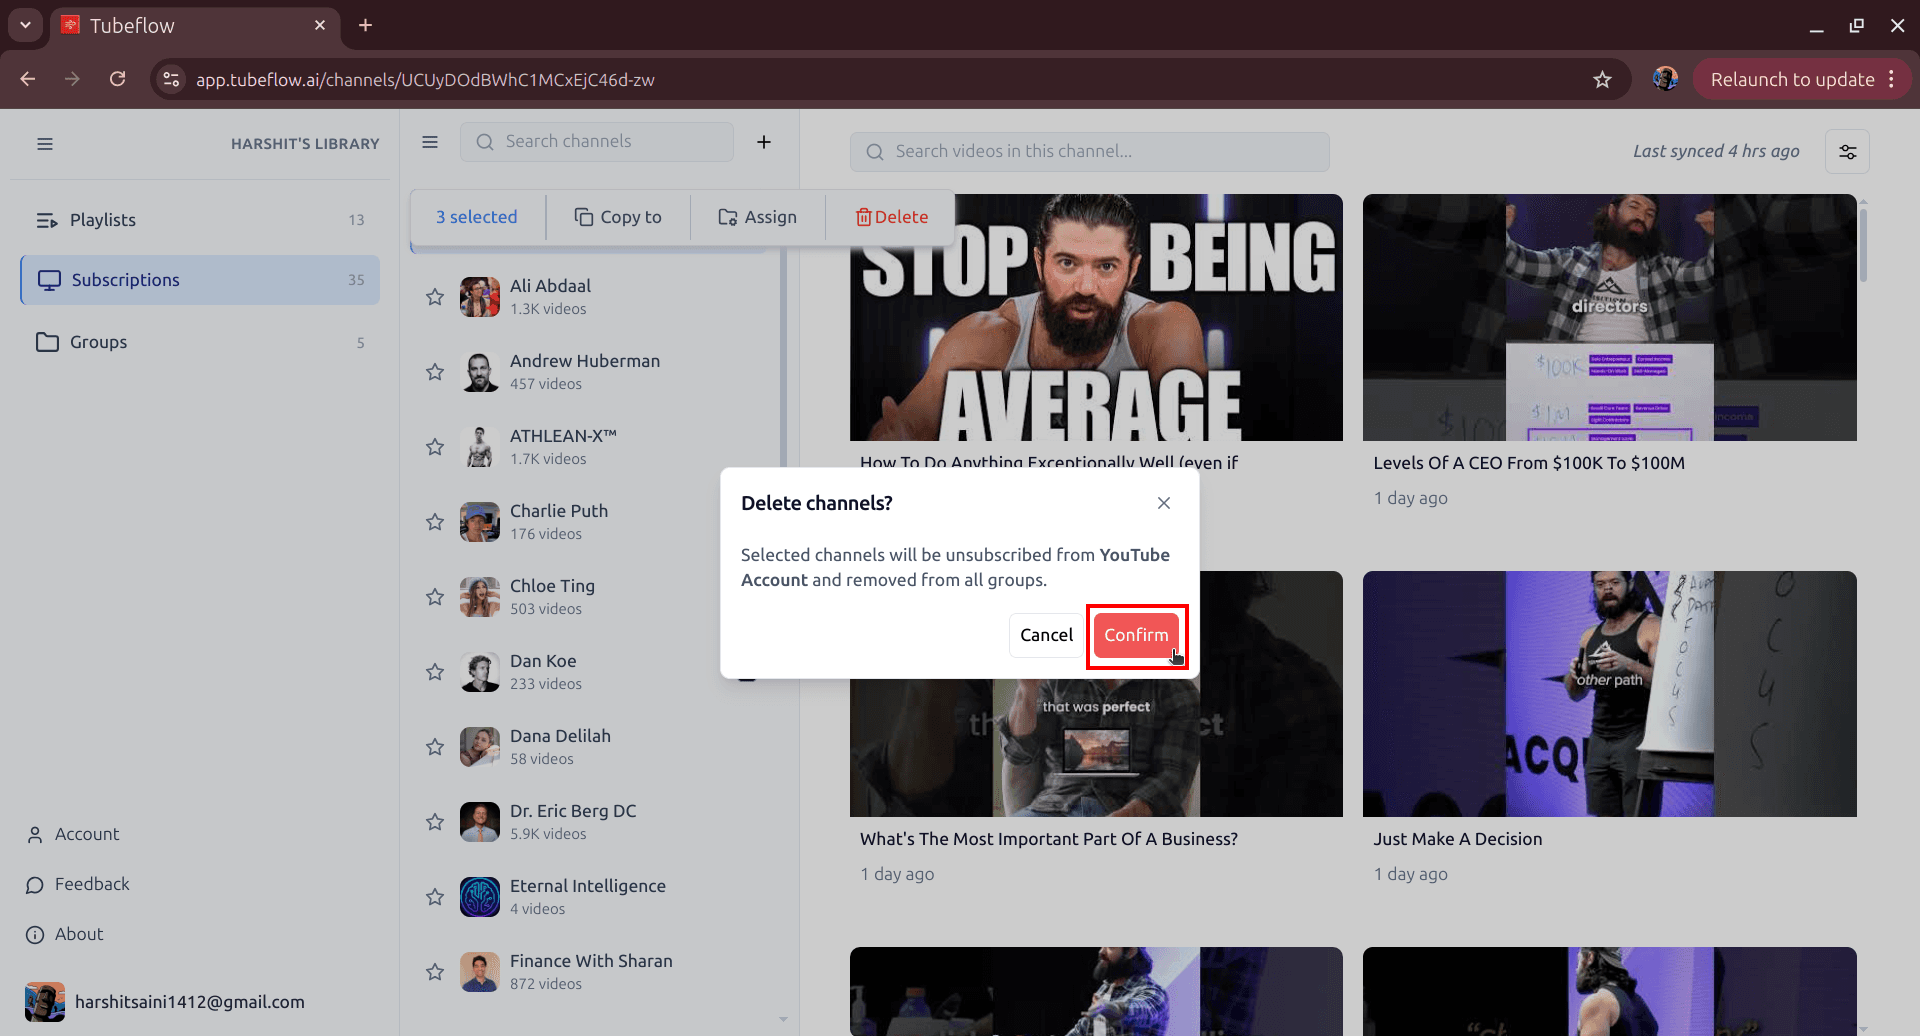Click the Delete trash icon
Screen dimensions: 1920x1036
pyautogui.click(x=862, y=216)
